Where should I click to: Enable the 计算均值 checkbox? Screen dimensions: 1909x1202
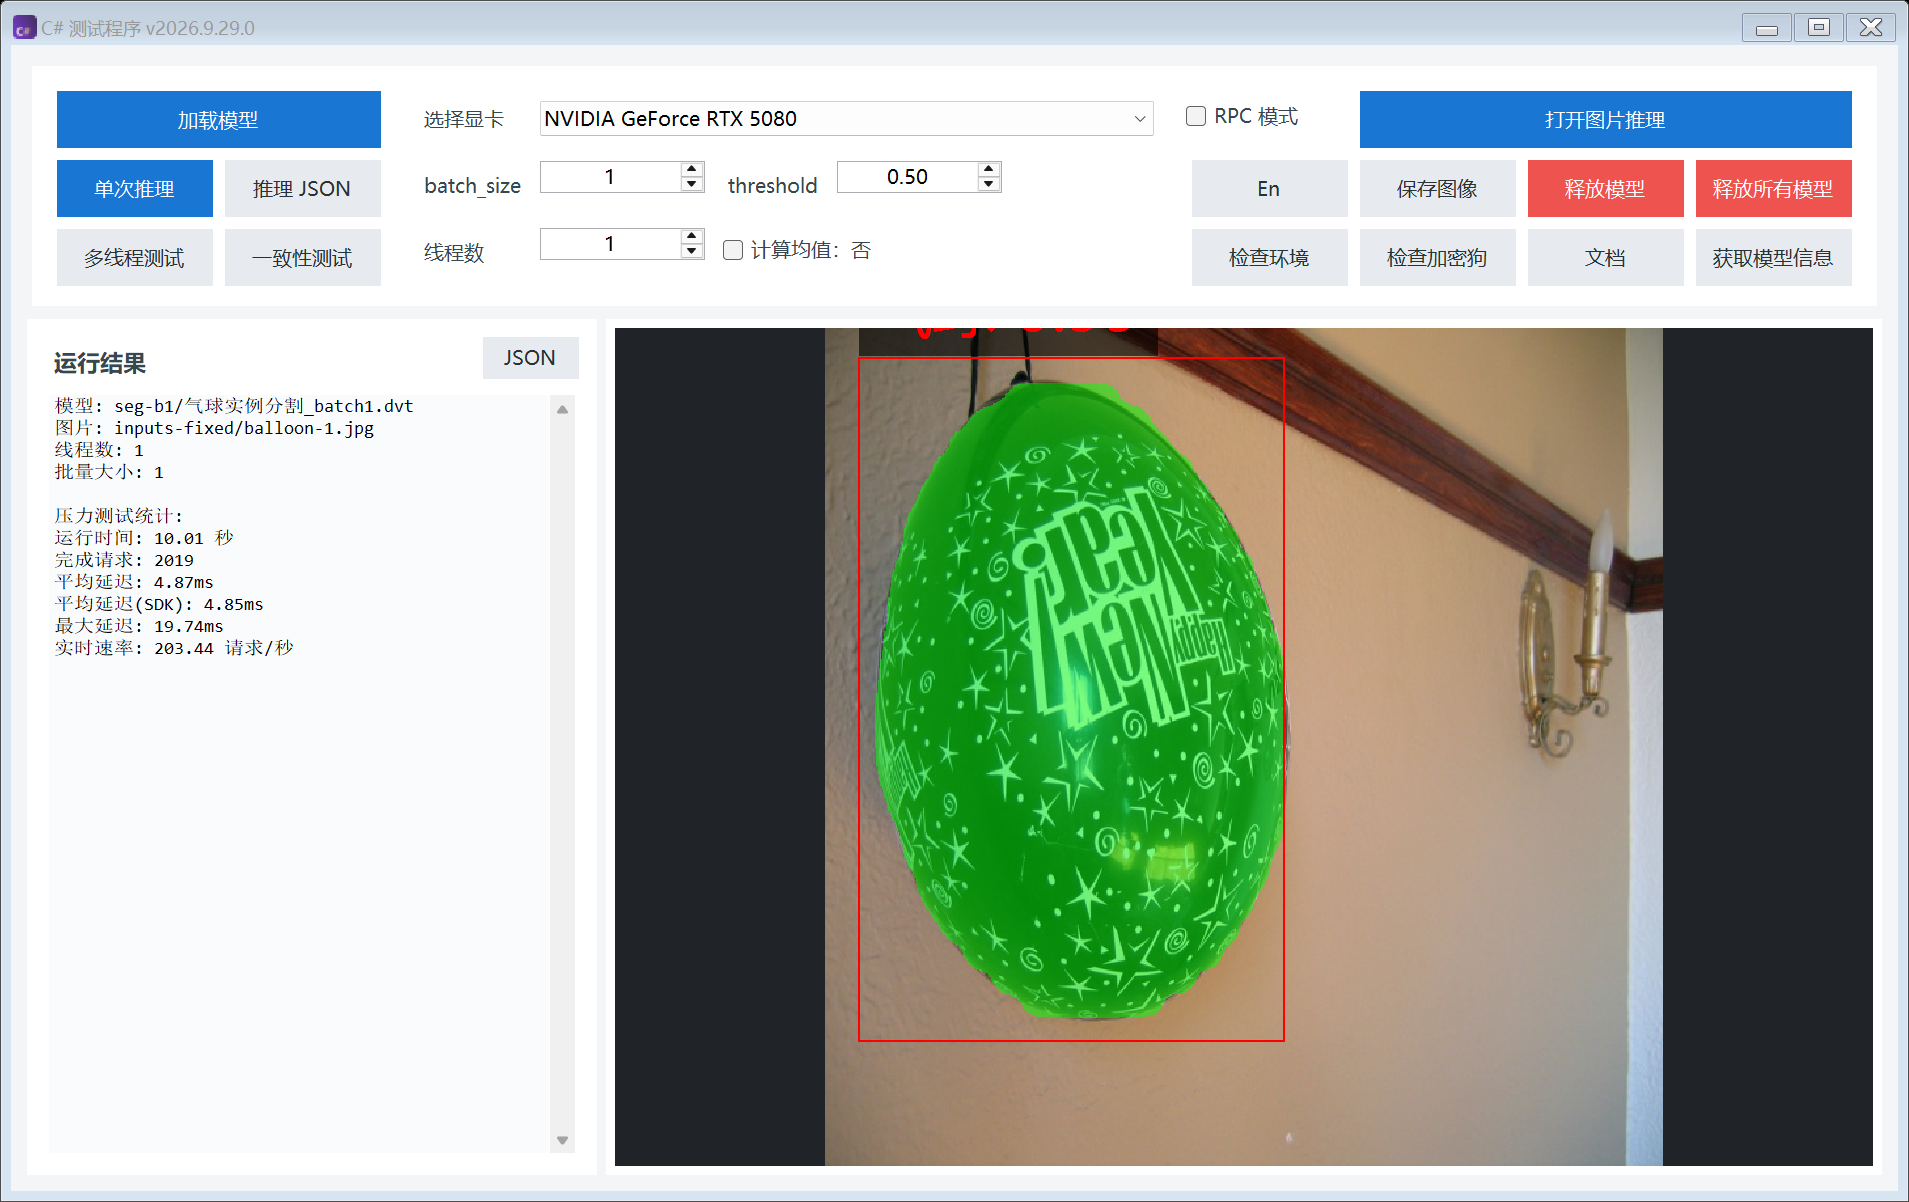point(733,250)
